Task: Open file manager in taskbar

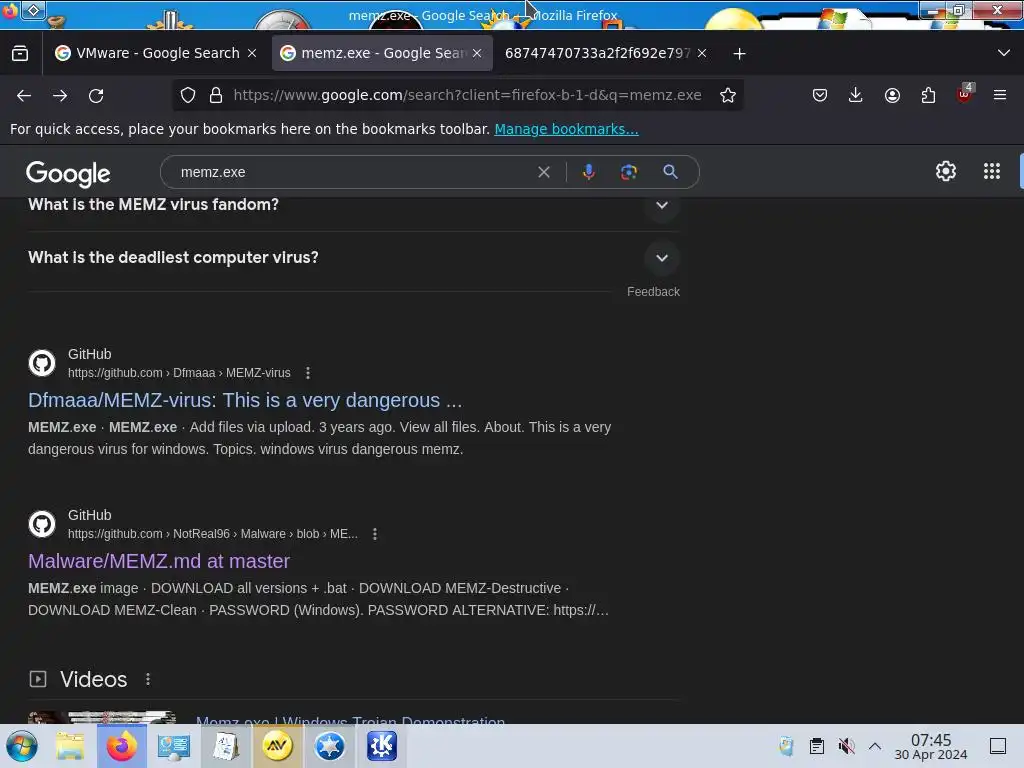Action: click(69, 746)
